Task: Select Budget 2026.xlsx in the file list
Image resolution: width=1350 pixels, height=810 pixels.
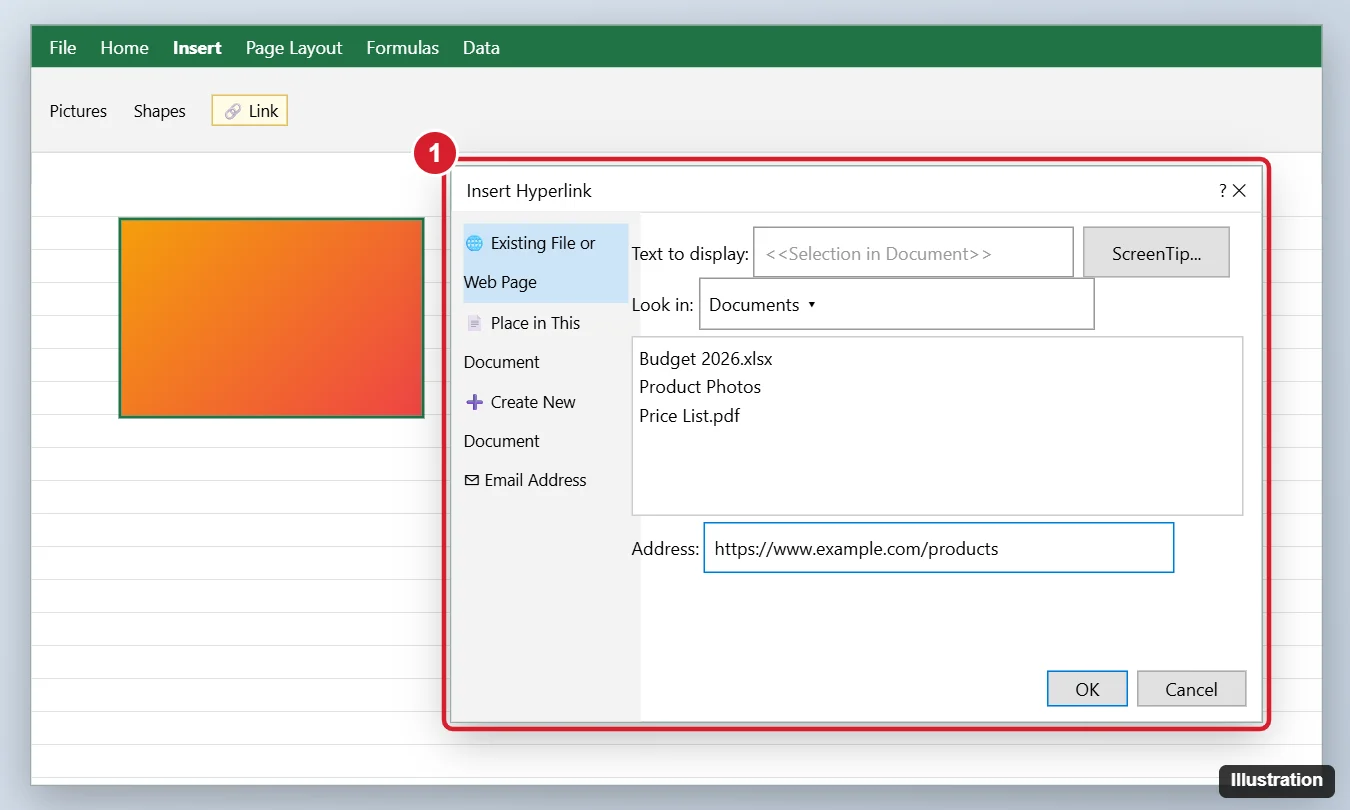Action: tap(706, 358)
